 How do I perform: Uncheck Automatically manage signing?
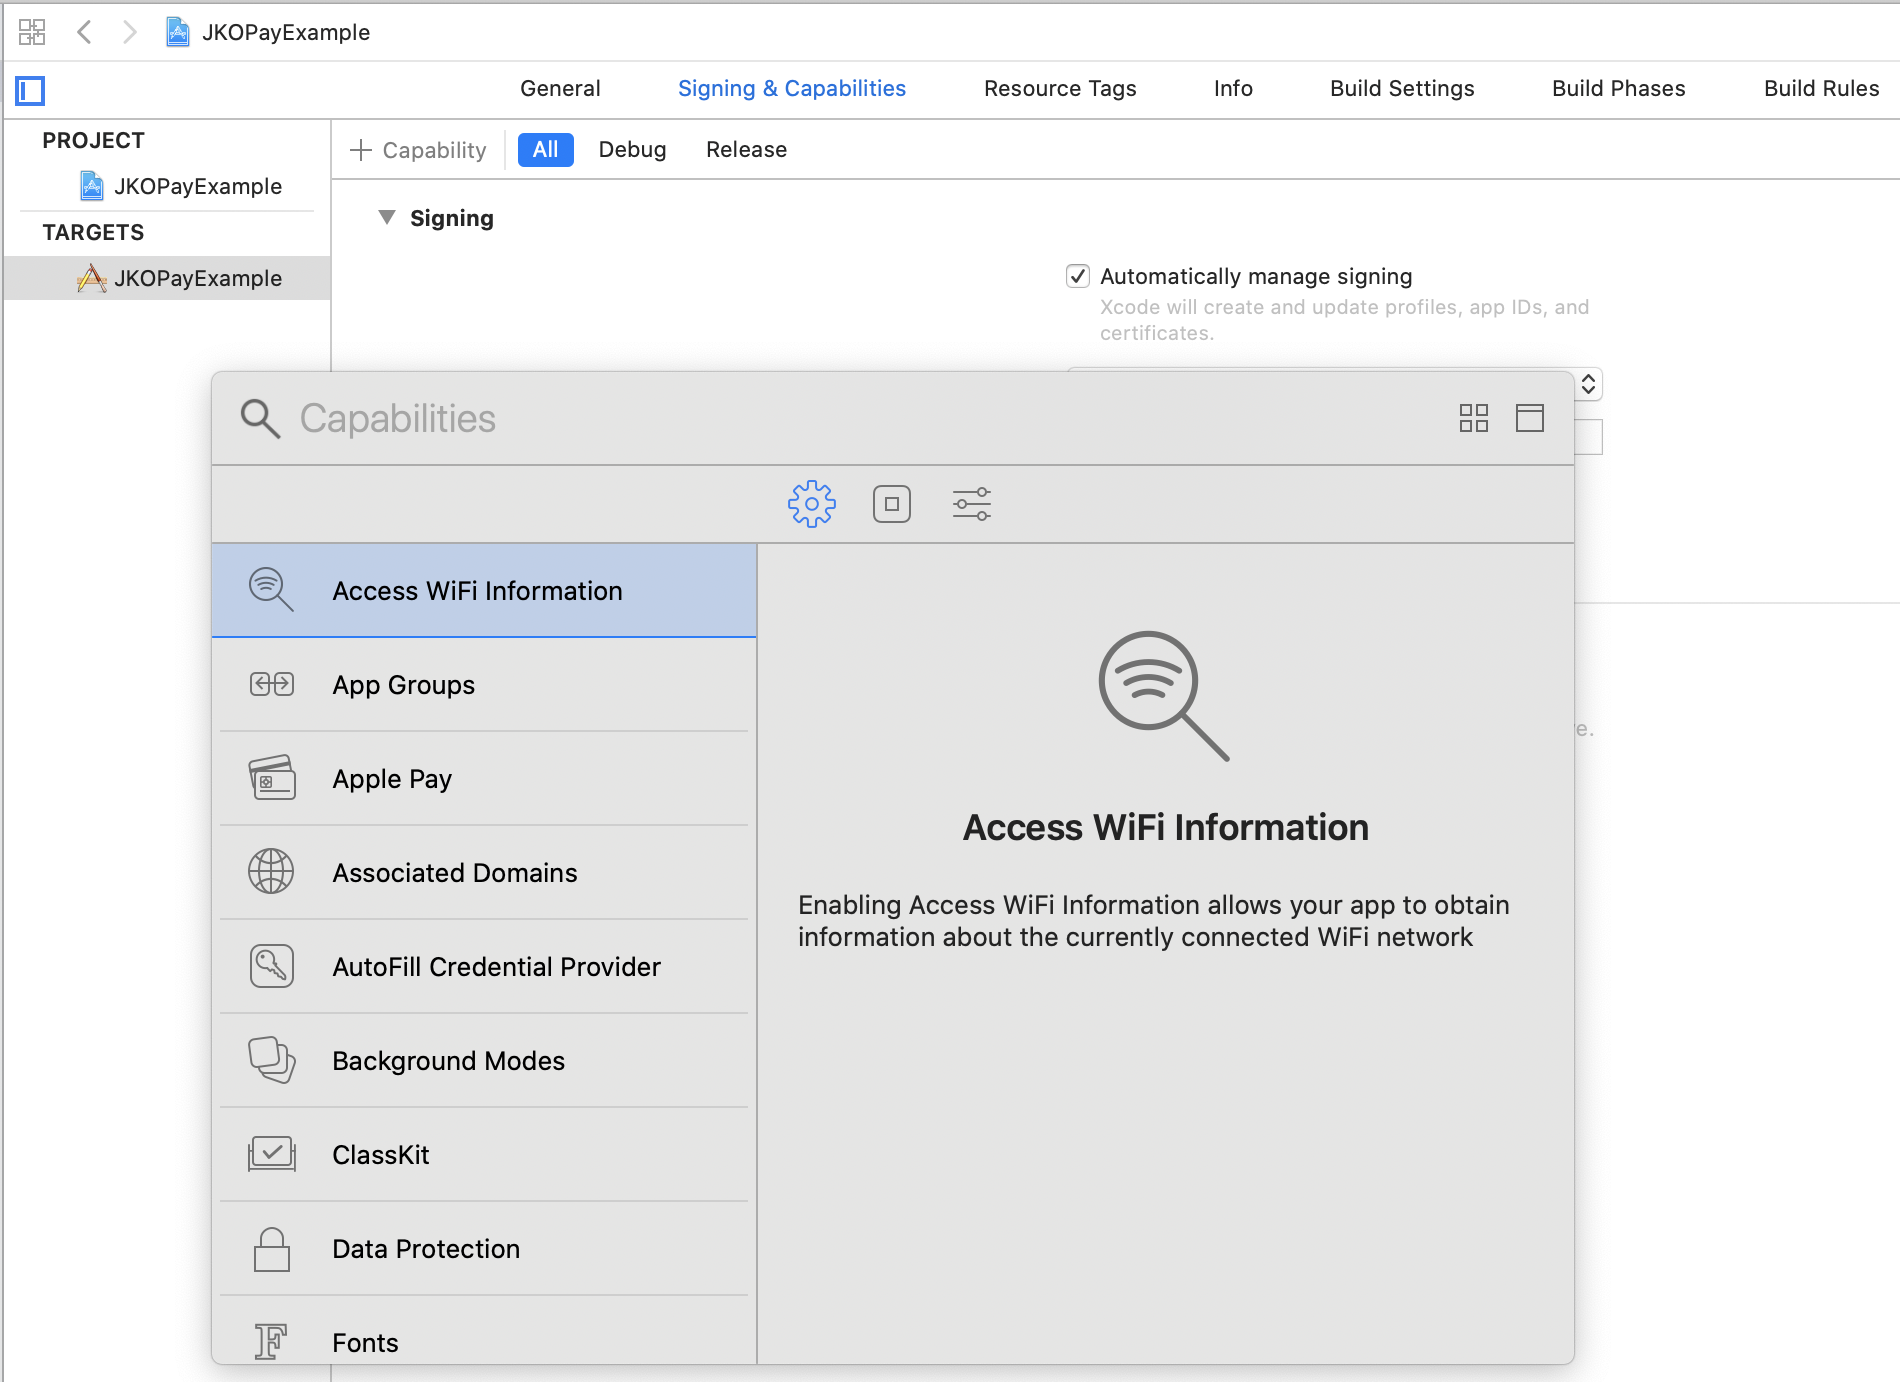pyautogui.click(x=1078, y=276)
